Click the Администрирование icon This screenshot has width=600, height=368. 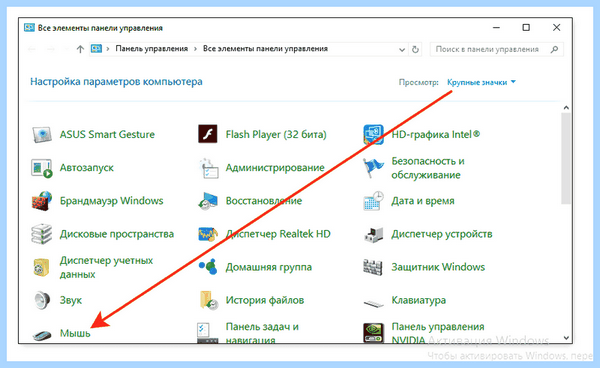[x=209, y=168]
